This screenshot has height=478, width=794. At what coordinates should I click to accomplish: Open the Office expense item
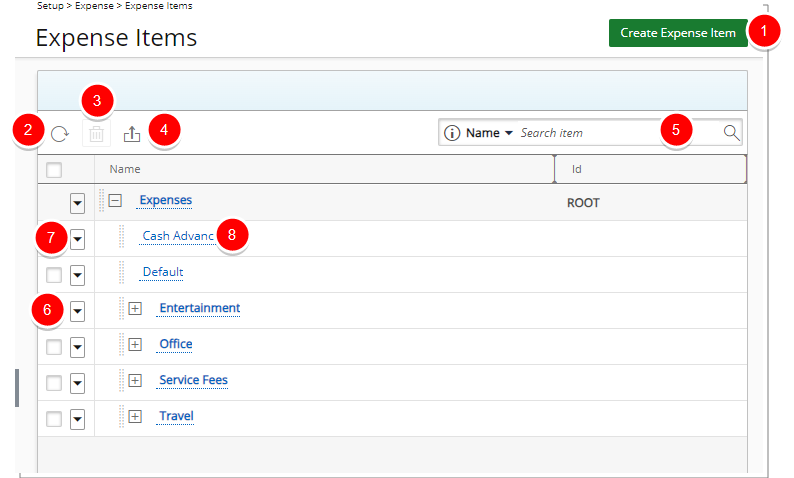(176, 344)
